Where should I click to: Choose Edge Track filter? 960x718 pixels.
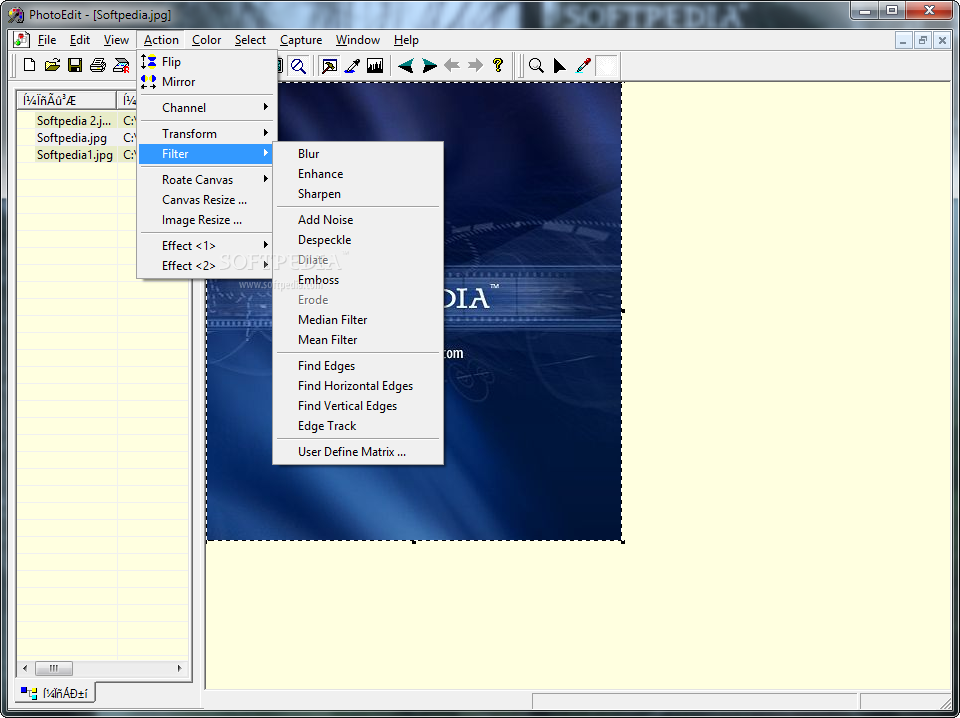click(x=358, y=425)
